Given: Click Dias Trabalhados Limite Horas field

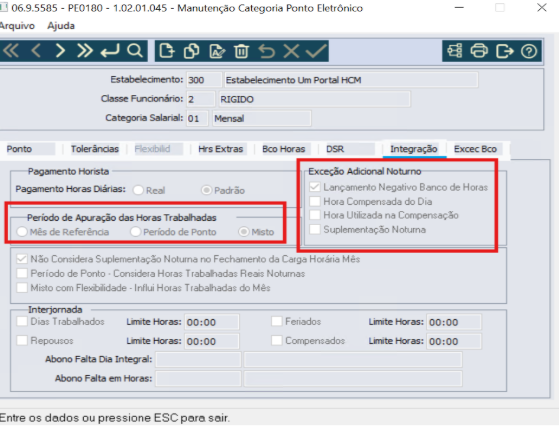Looking at the screenshot, I should 212,322.
